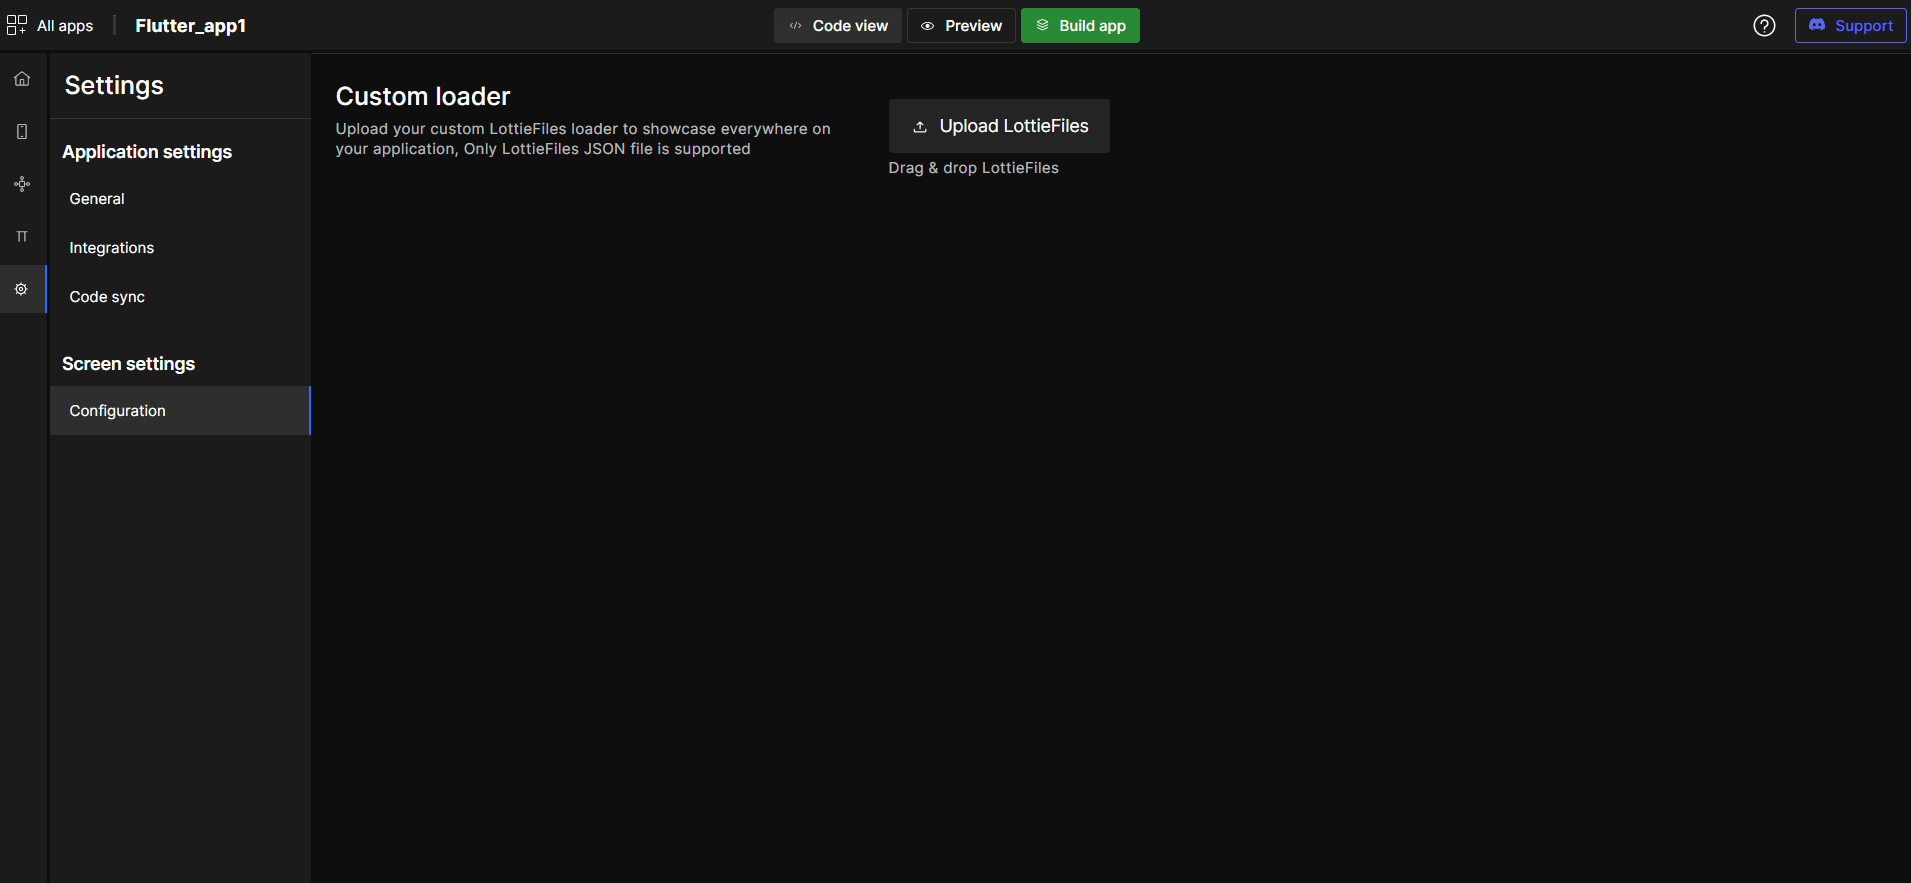The height and width of the screenshot is (883, 1911).
Task: Contact Support via the Discord button
Action: coord(1850,26)
